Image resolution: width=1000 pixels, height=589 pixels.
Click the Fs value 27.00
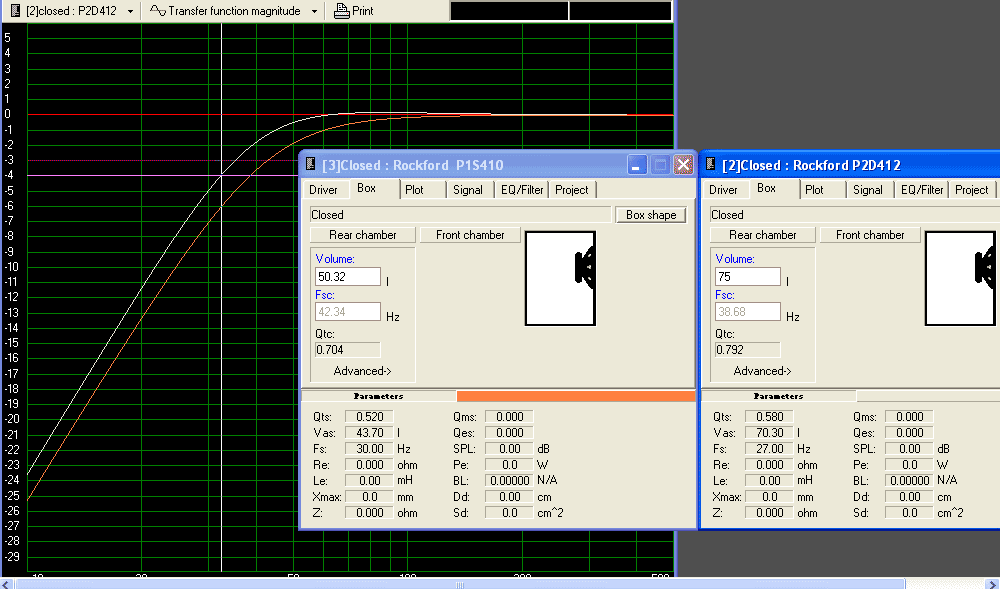tap(769, 449)
